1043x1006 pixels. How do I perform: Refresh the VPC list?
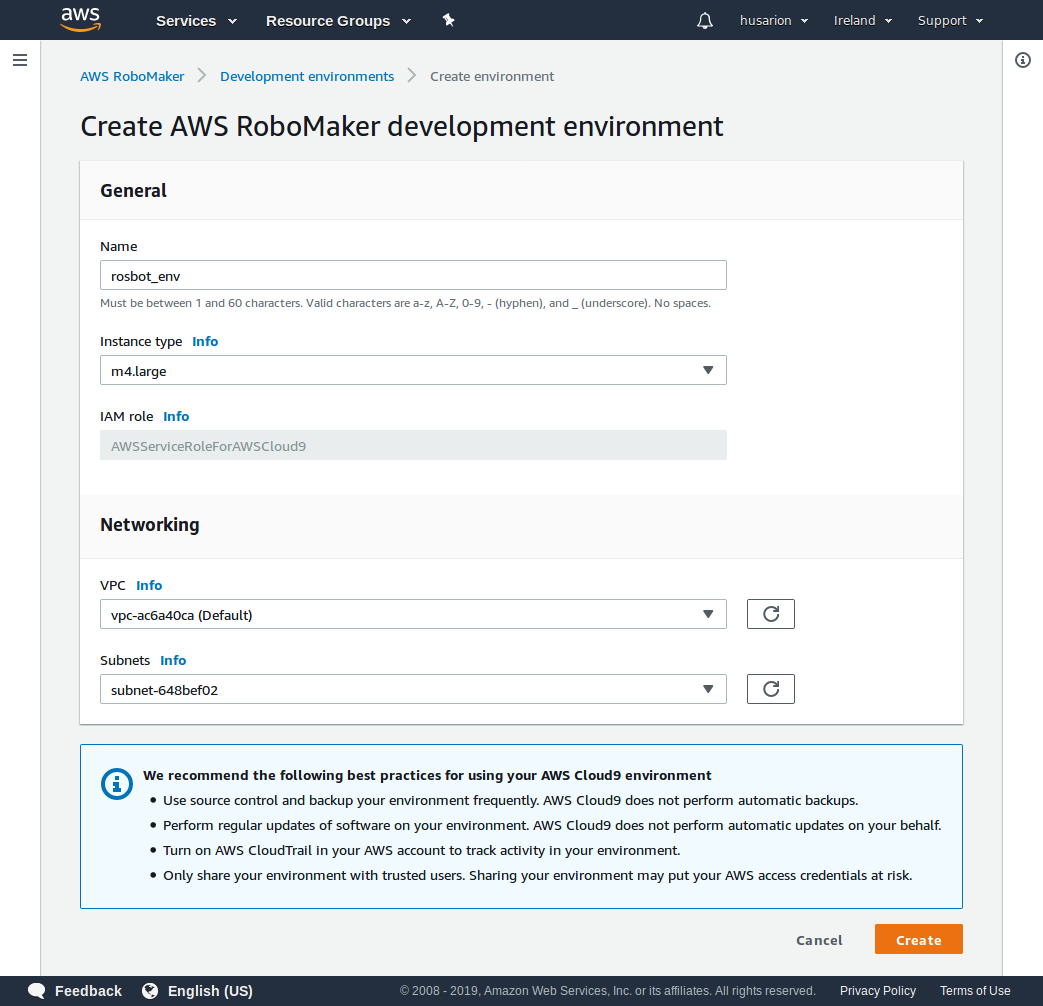(x=771, y=614)
